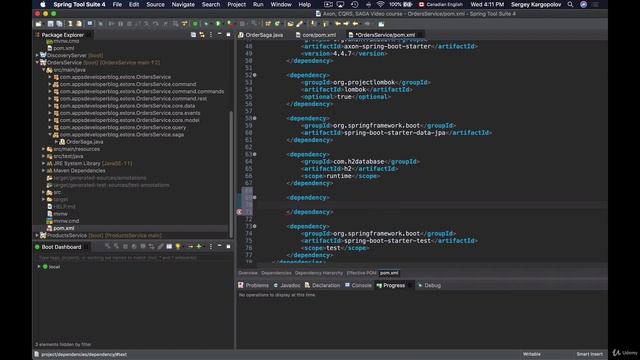
Task: Expand the DiscoveryServer project
Action: [x=37, y=55]
